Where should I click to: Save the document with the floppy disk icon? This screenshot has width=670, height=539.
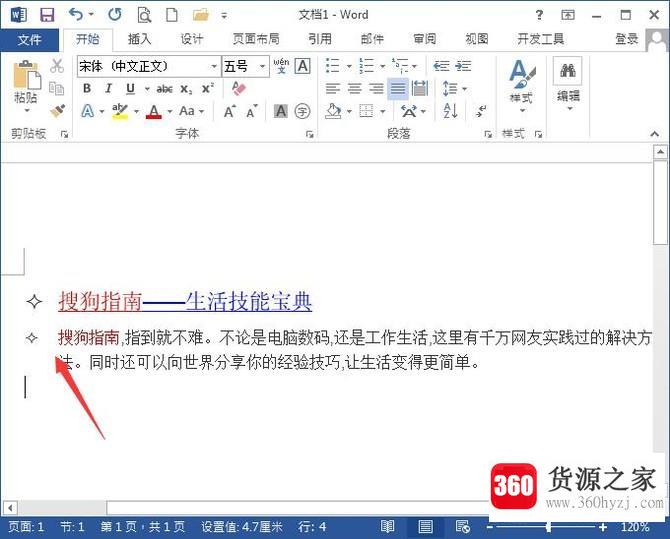pyautogui.click(x=47, y=15)
